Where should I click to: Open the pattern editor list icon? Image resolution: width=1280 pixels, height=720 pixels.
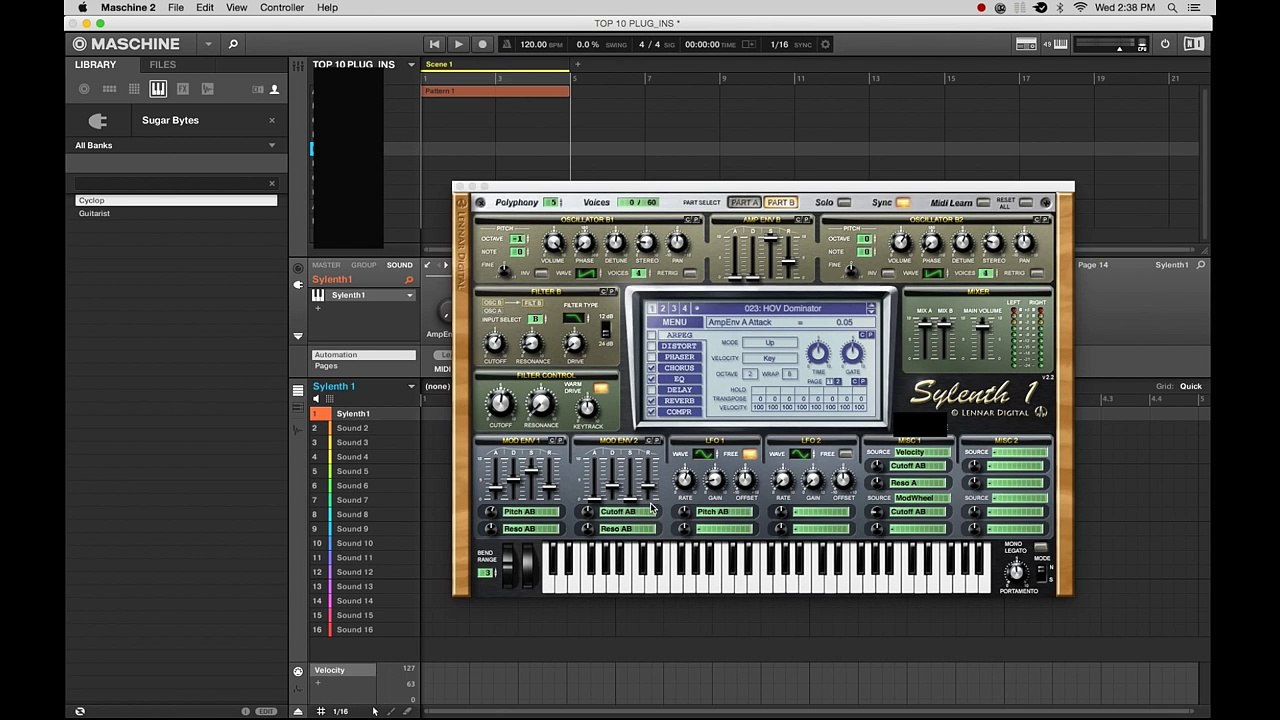pos(297,390)
